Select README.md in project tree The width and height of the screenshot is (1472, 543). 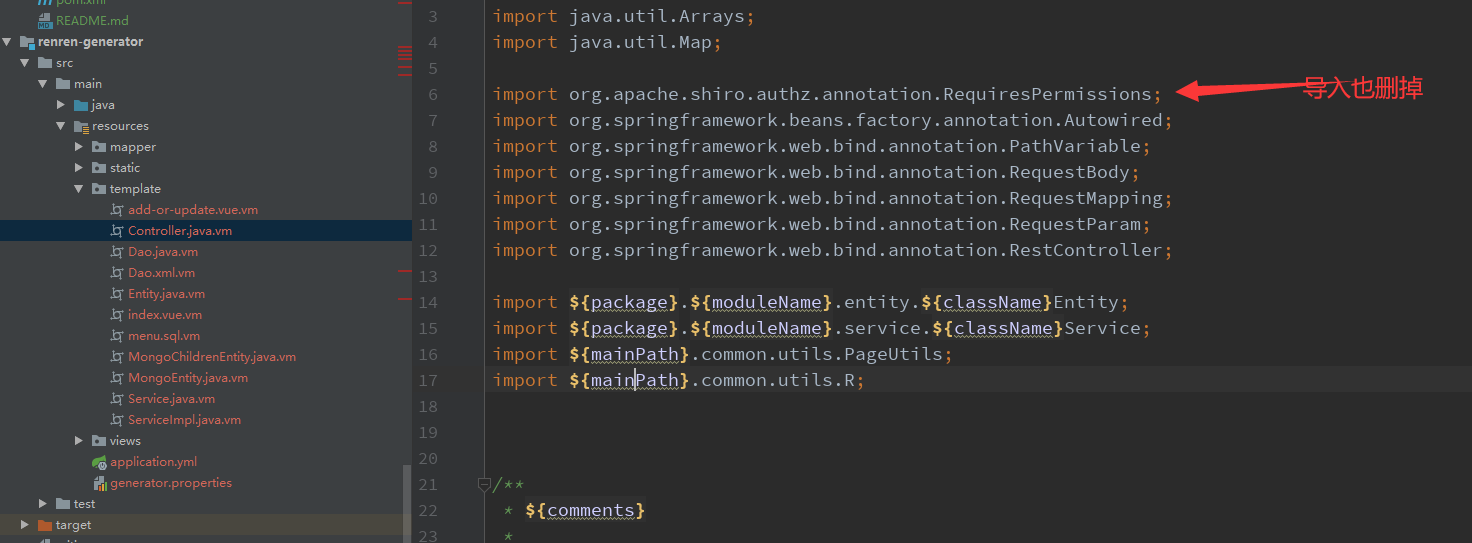(92, 21)
